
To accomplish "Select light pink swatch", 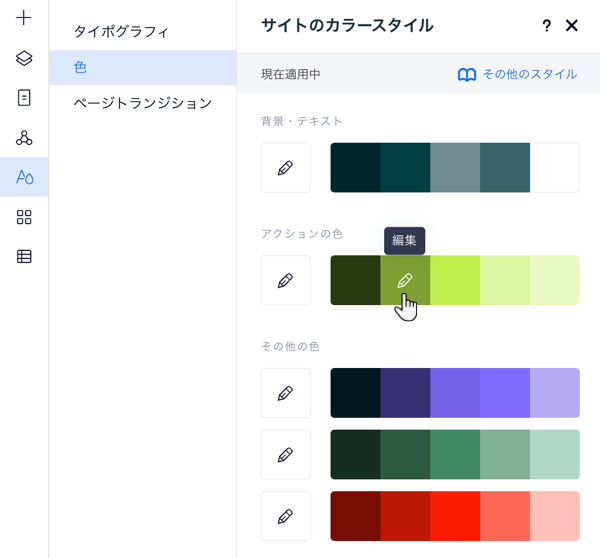I will tap(555, 516).
